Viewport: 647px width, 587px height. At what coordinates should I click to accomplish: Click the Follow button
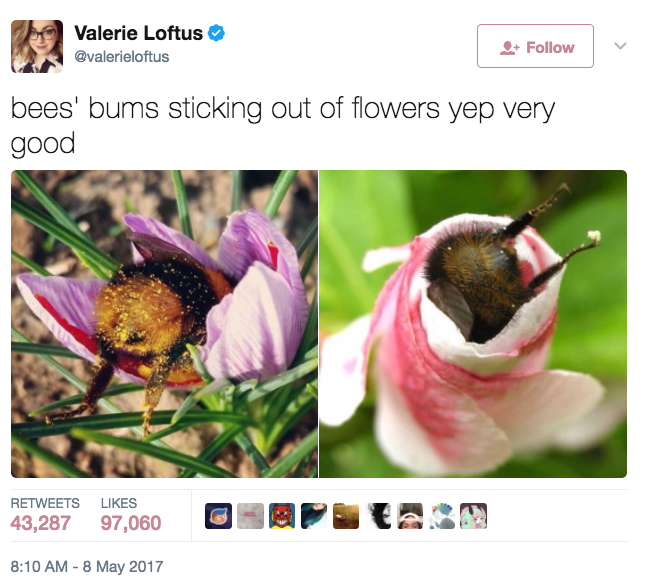(535, 46)
